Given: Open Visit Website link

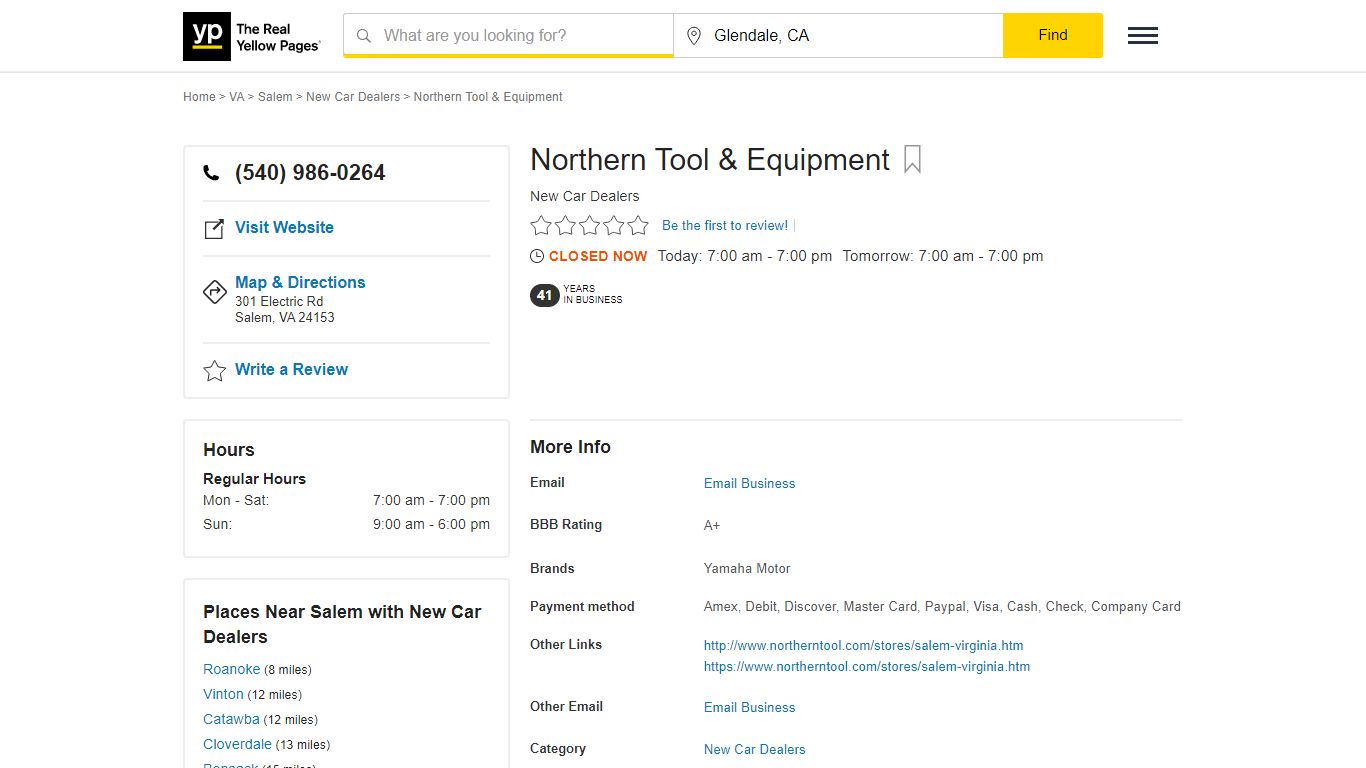Looking at the screenshot, I should click(x=284, y=227).
